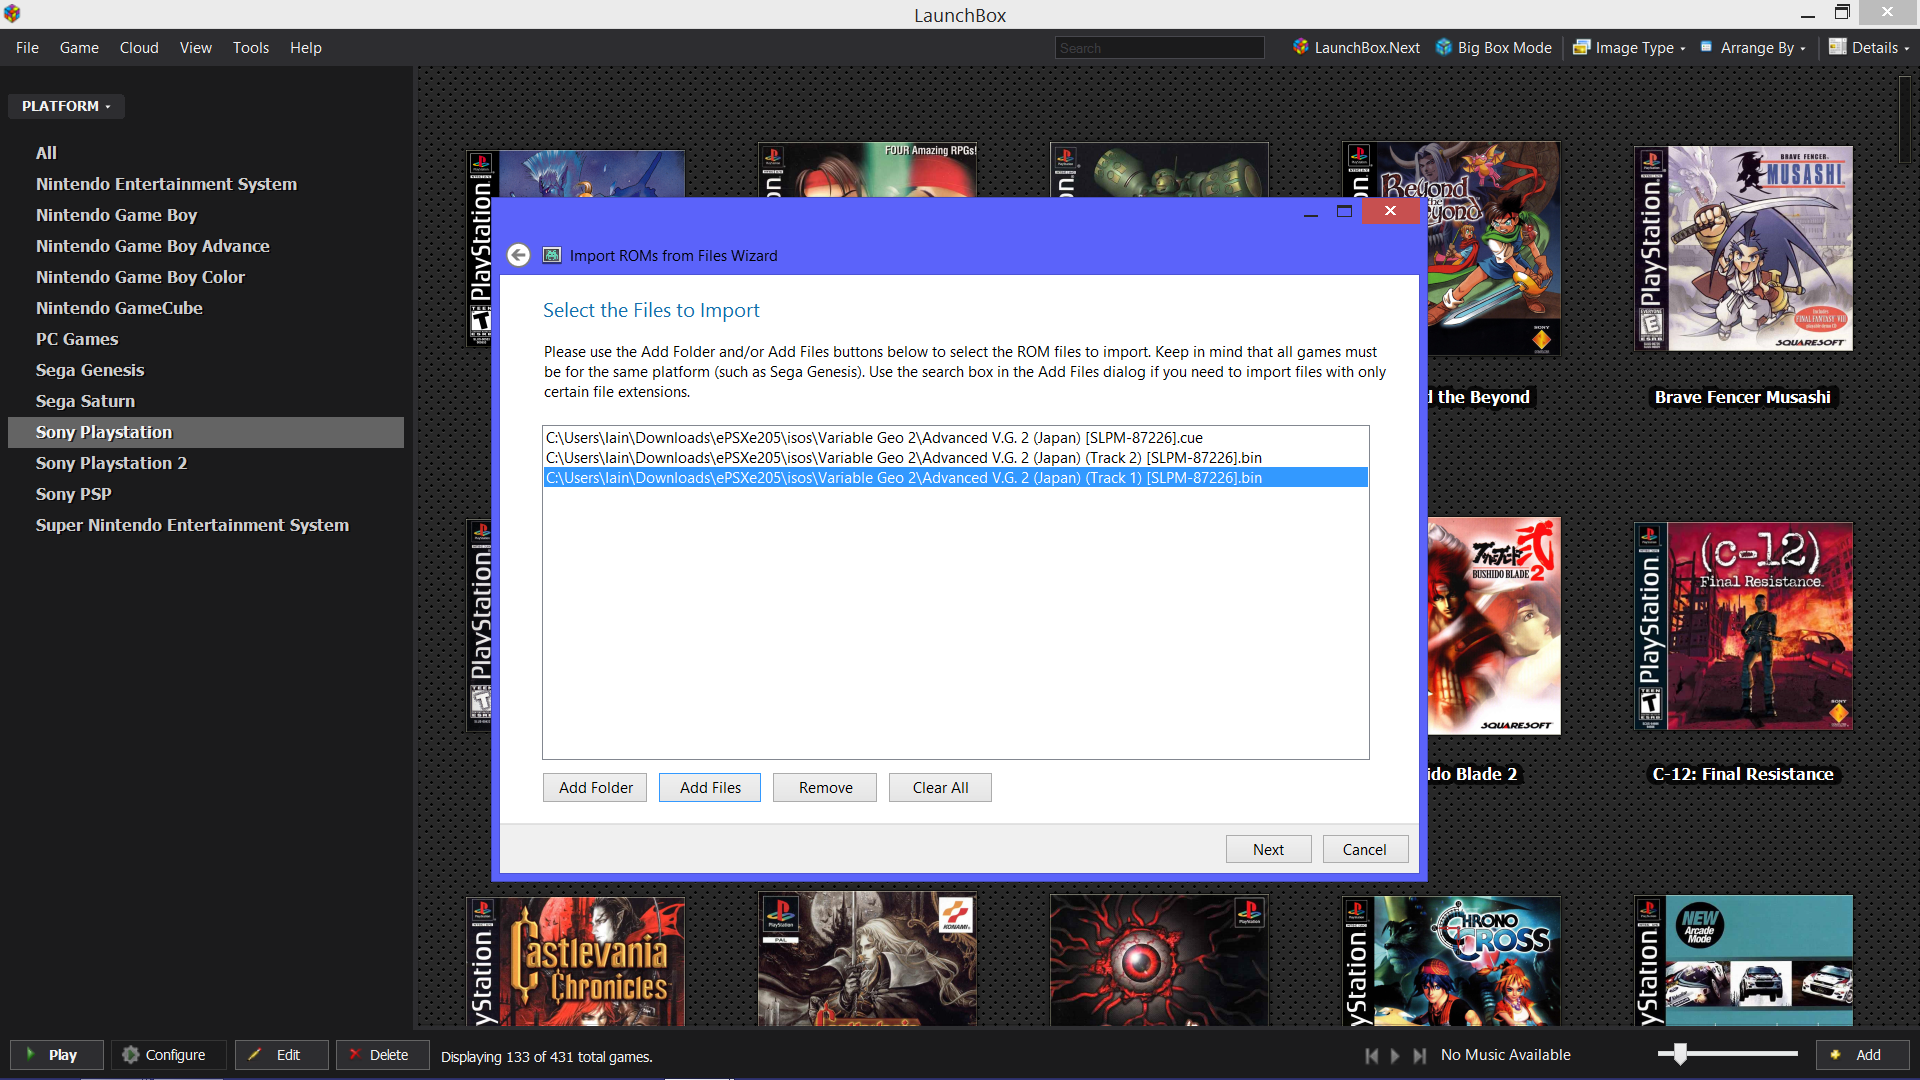Viewport: 1920px width, 1080px height.
Task: Select Nintendo Game Boy Color platform
Action: tap(206, 277)
